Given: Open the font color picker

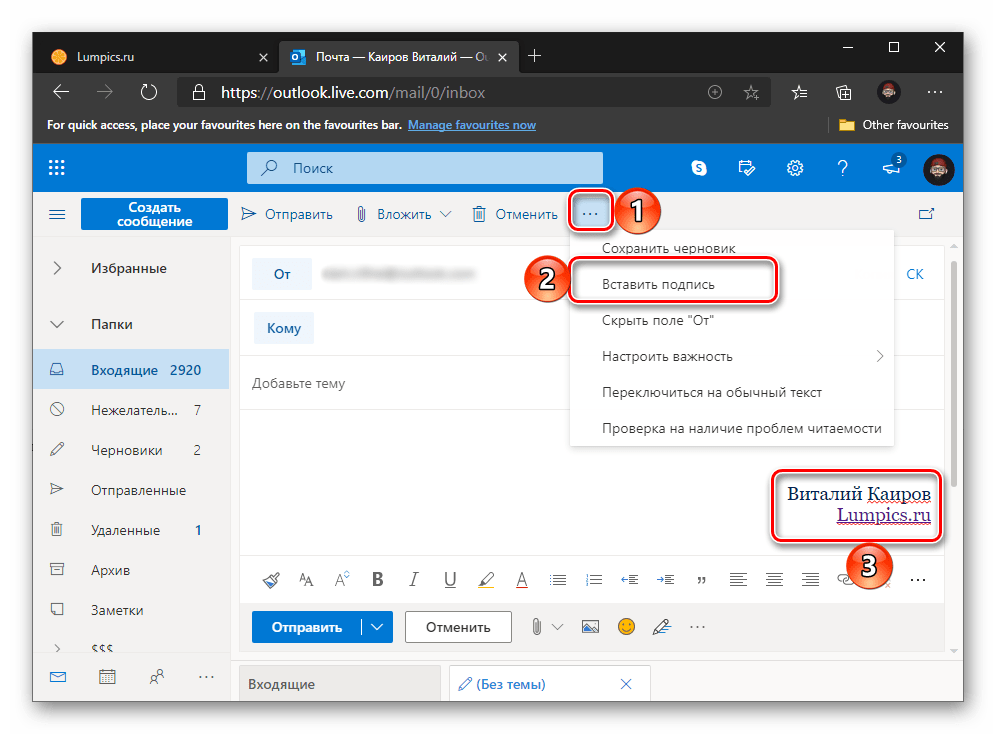Looking at the screenshot, I should (x=521, y=579).
